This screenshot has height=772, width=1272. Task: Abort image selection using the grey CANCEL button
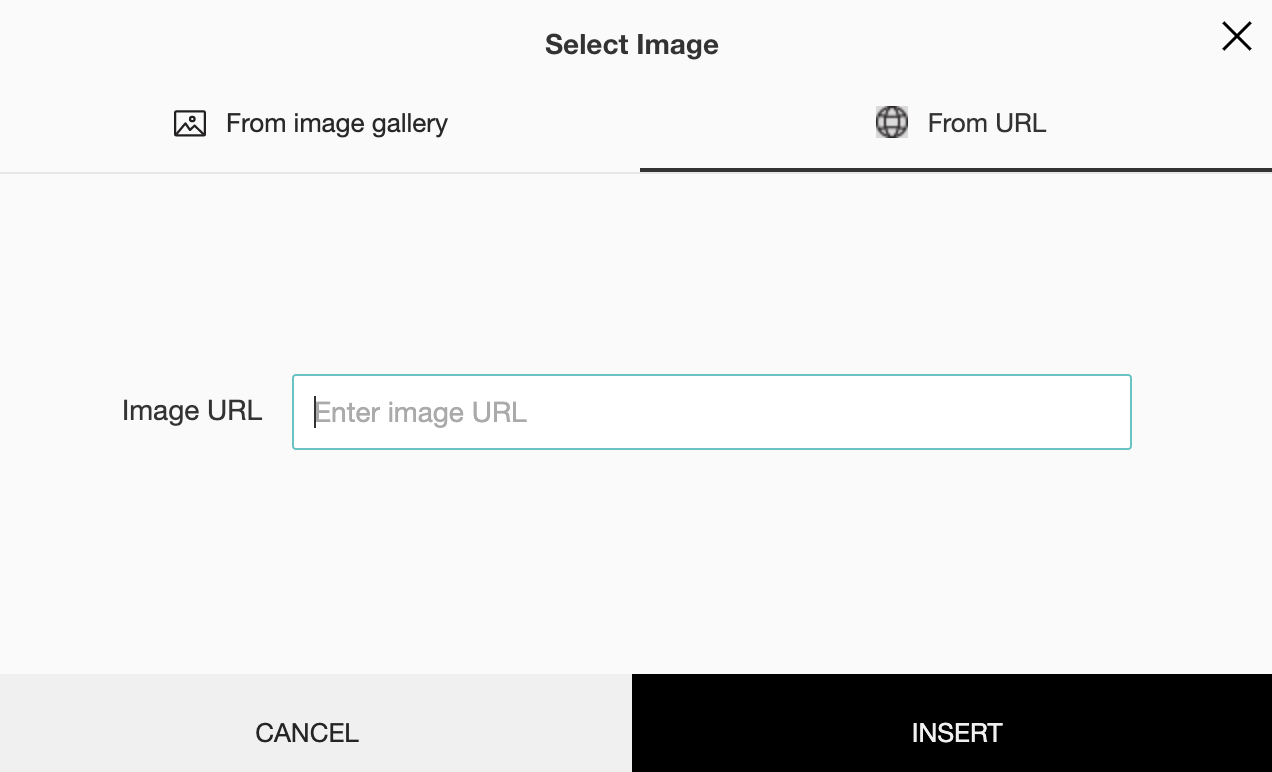[x=307, y=732]
